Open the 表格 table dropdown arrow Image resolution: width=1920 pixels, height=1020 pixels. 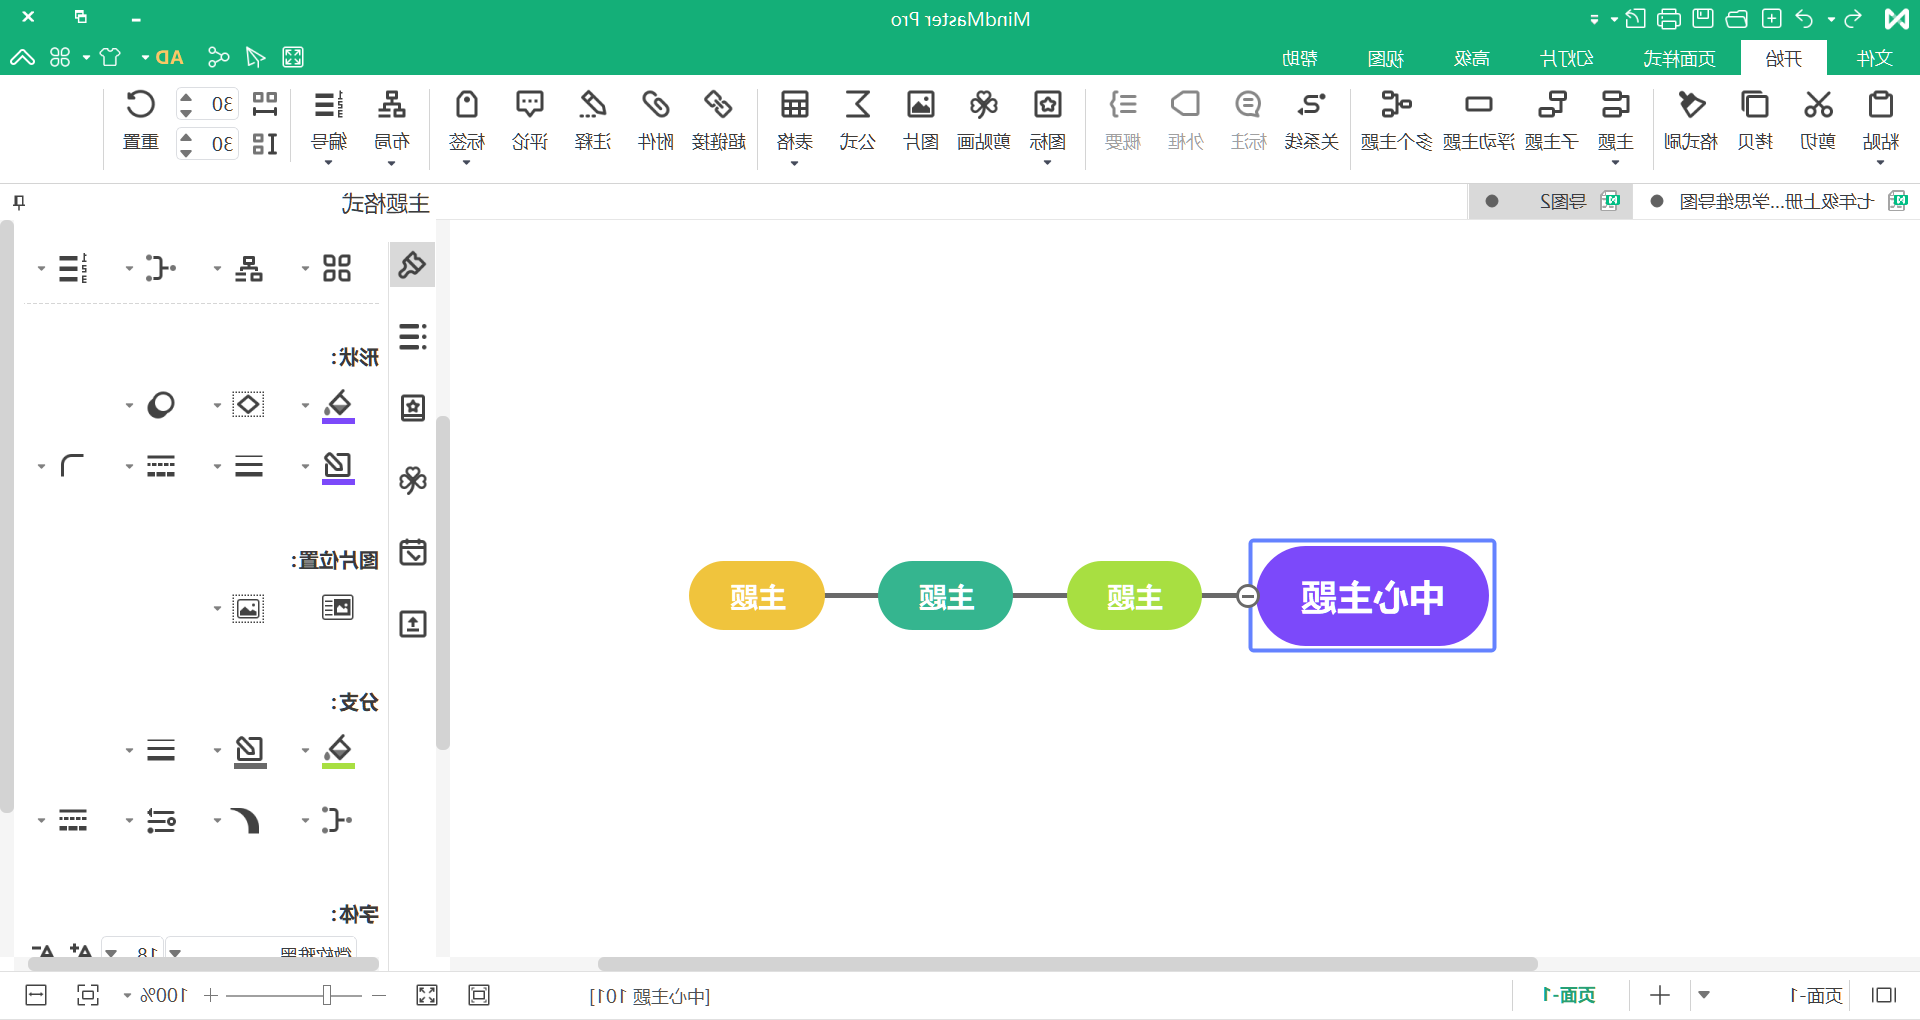pyautogui.click(x=795, y=163)
